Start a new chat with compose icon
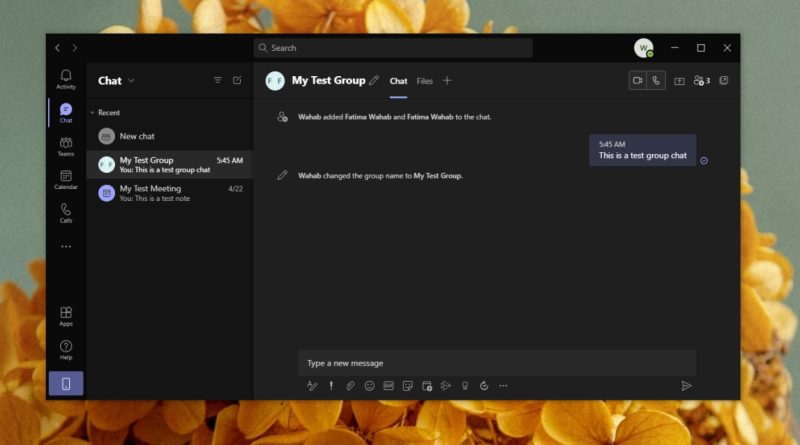The height and width of the screenshot is (445, 800). click(x=237, y=80)
